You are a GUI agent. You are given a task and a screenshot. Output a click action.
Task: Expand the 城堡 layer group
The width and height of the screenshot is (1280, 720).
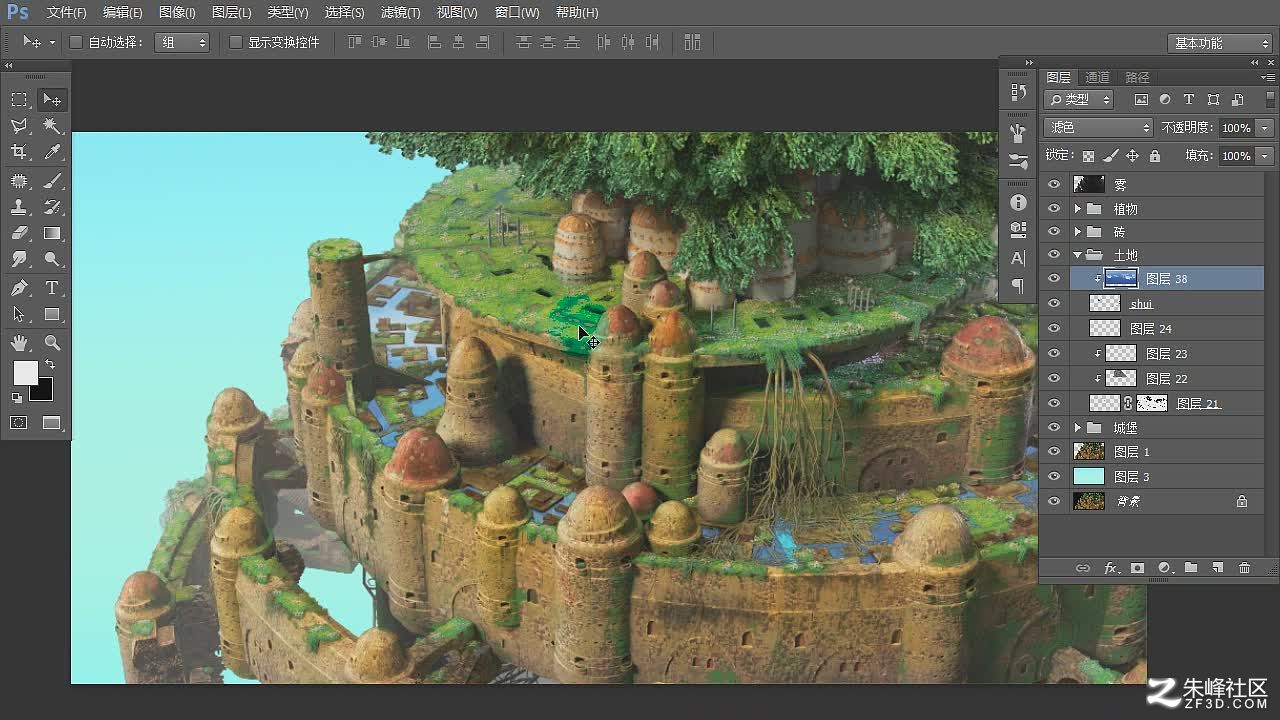[1077, 428]
